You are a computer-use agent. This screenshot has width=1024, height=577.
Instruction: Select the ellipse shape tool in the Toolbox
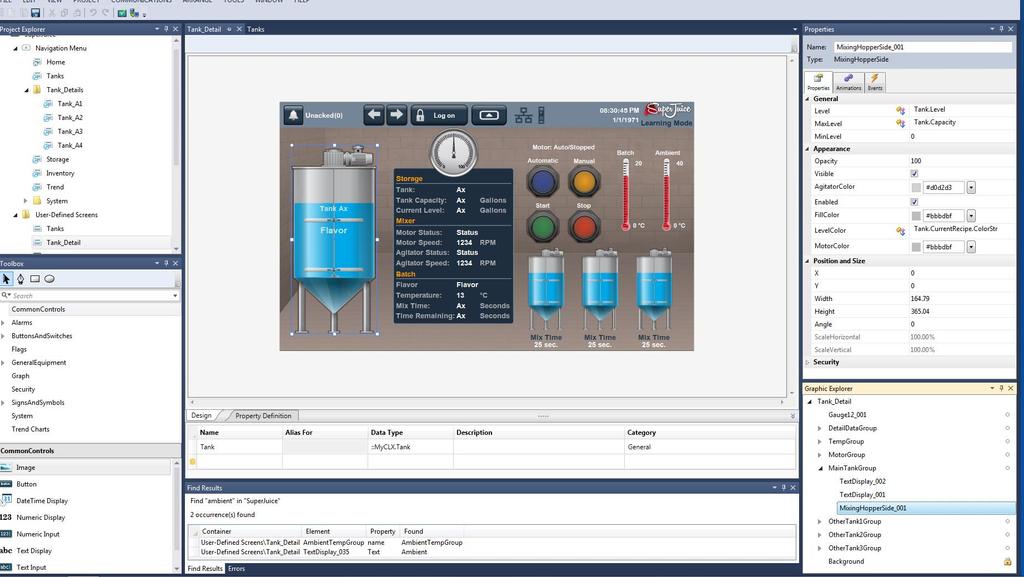[49, 279]
